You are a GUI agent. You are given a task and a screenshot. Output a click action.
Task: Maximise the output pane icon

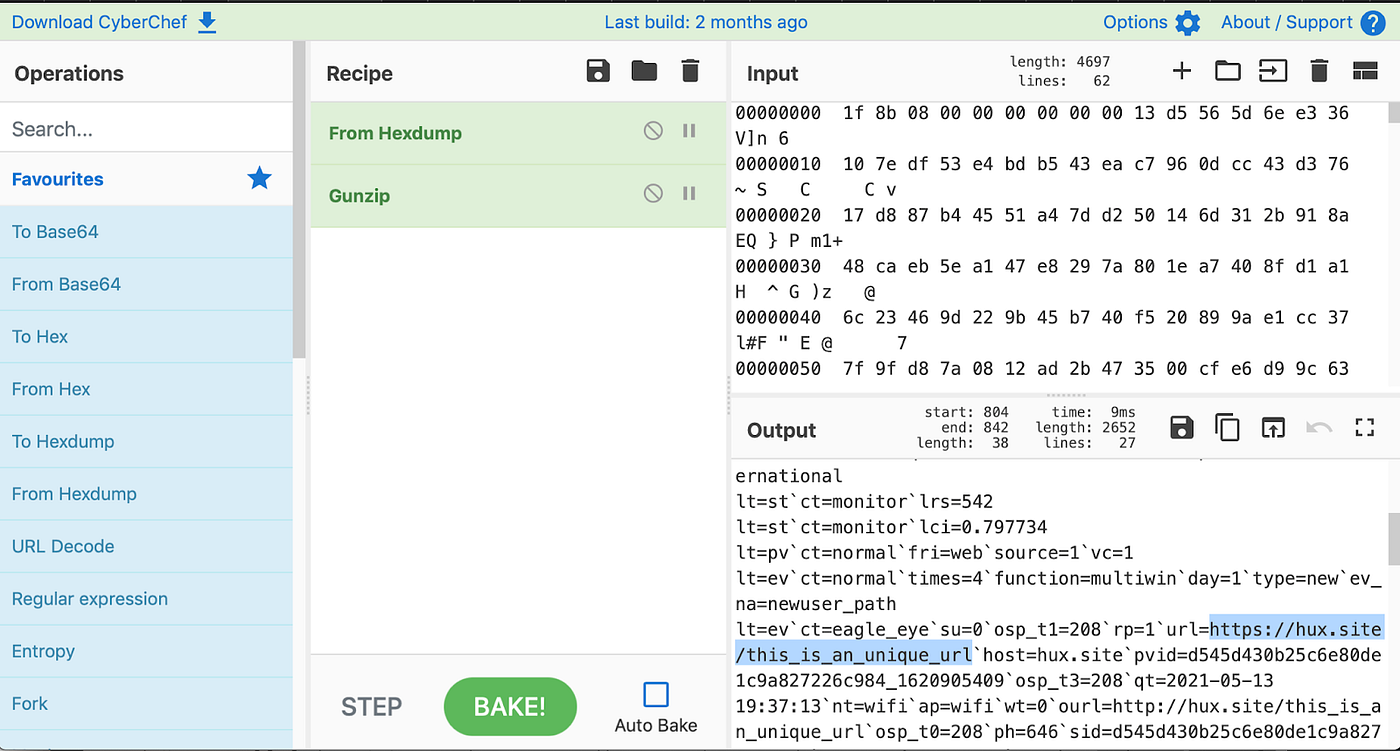[1365, 428]
